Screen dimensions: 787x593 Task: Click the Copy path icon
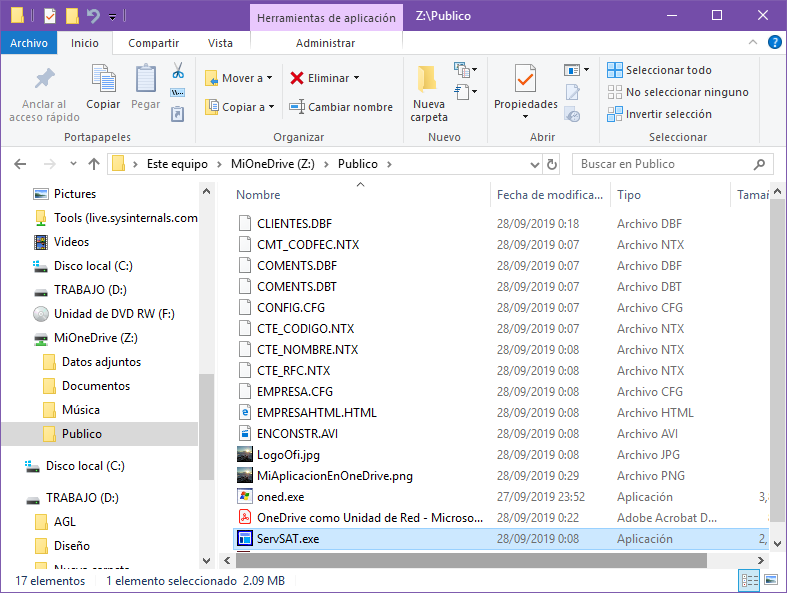178,92
